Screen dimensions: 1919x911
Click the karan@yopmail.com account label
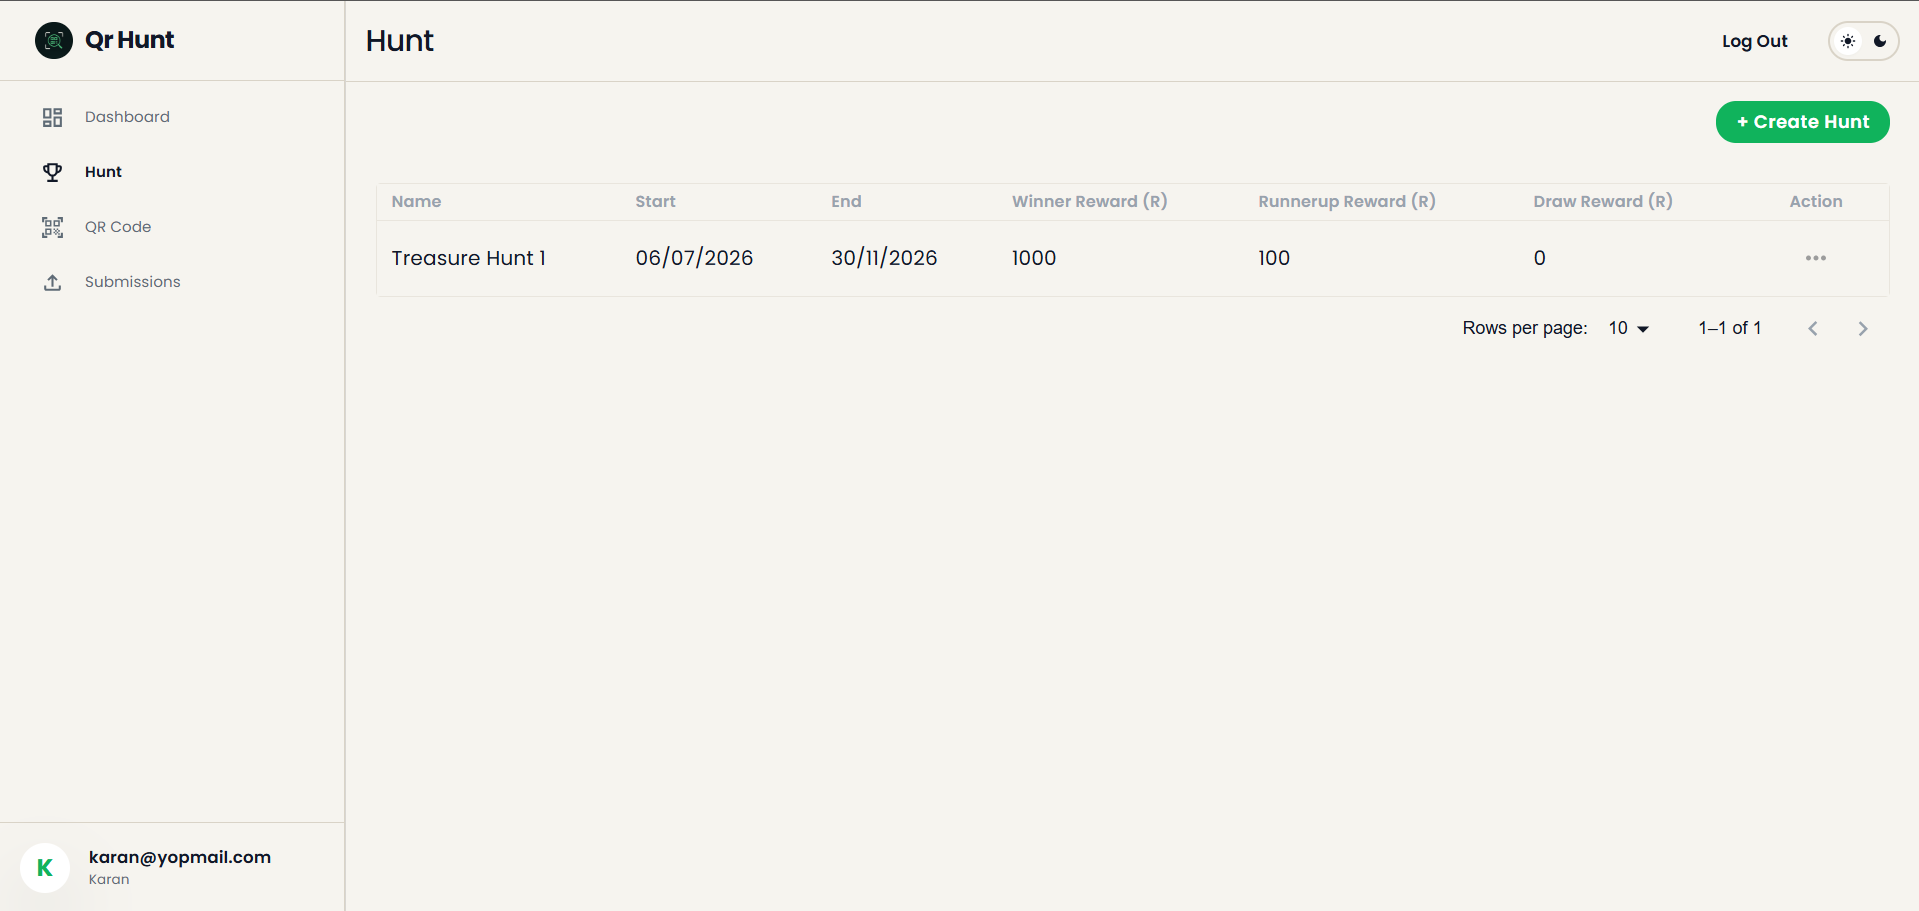pos(180,857)
